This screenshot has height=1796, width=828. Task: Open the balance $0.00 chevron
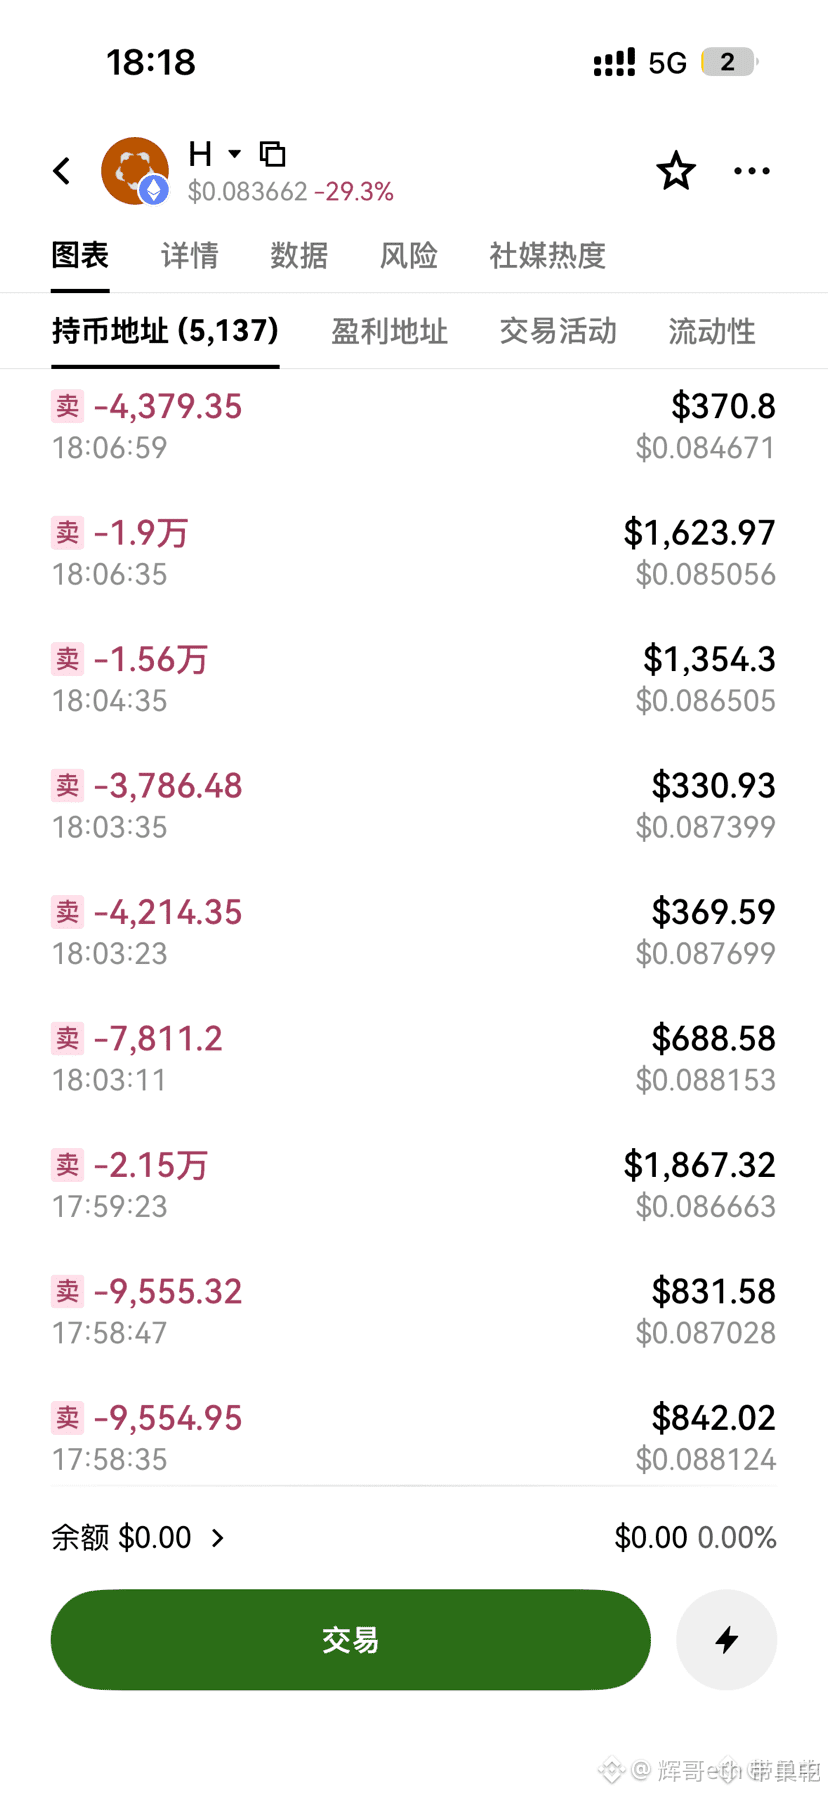click(218, 1537)
